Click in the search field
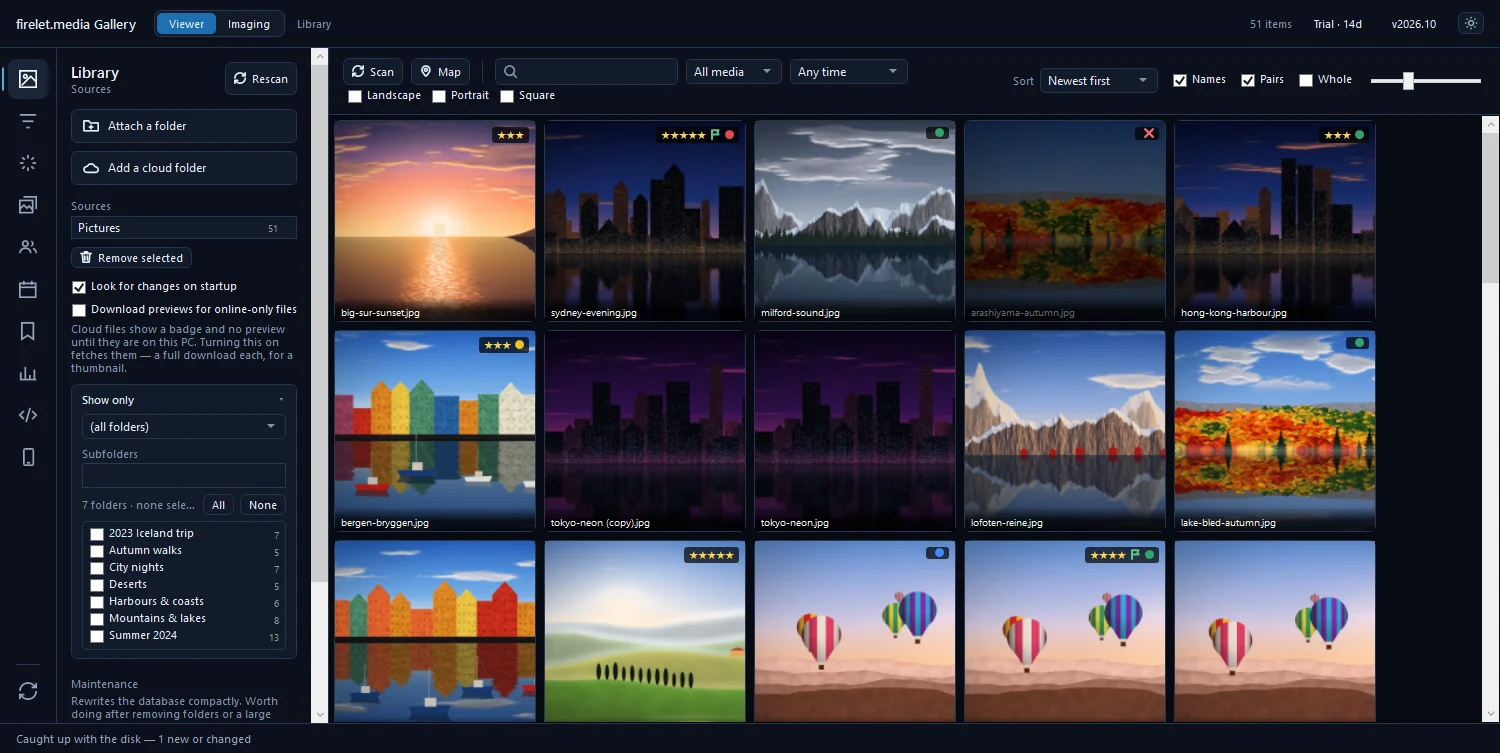 (x=587, y=72)
